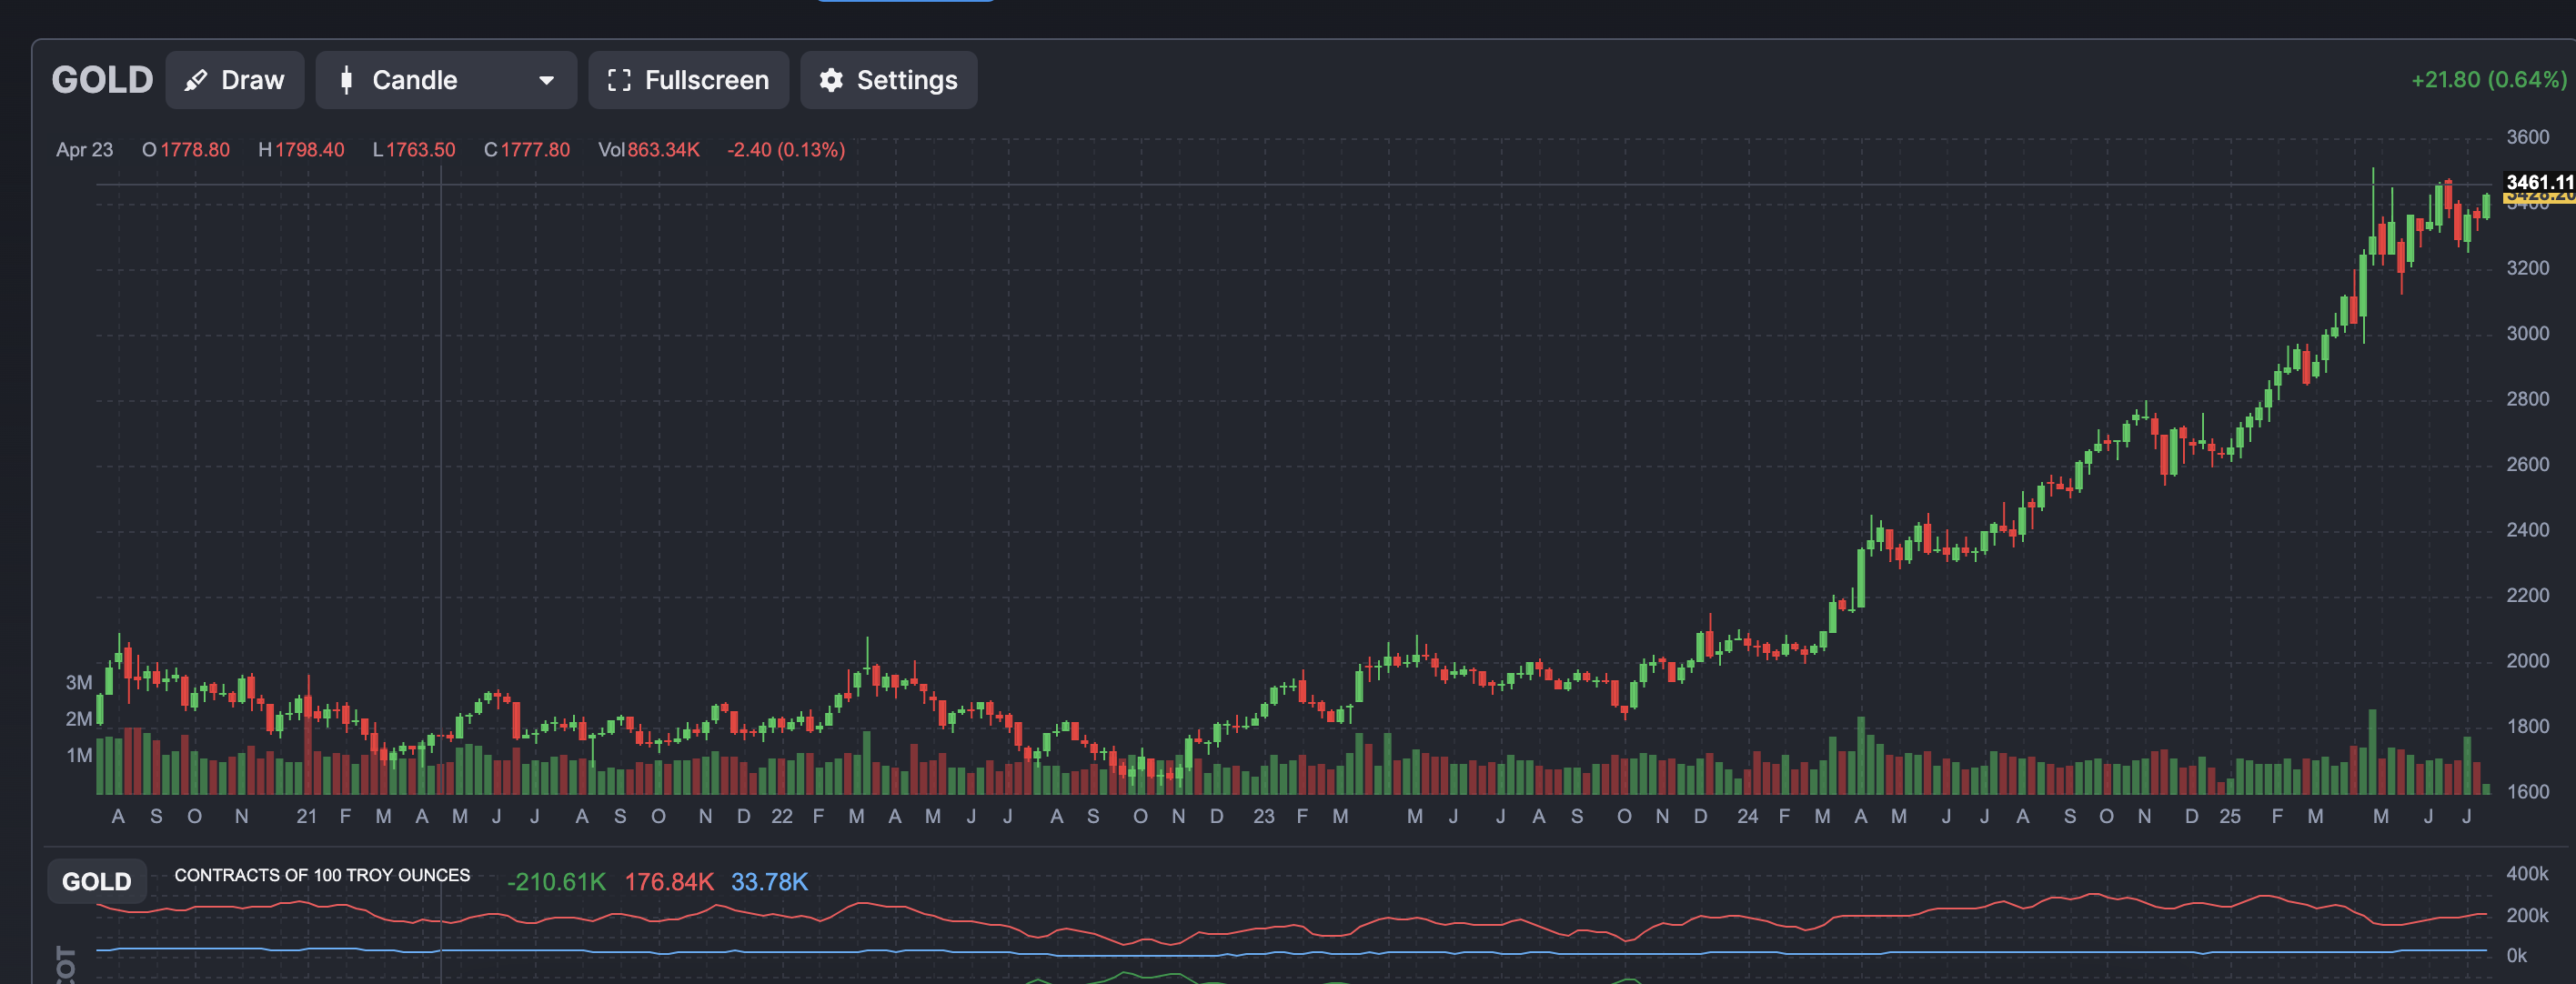The image size is (2576, 984).
Task: Click the 3000 price axis label
Action: click(x=2527, y=333)
